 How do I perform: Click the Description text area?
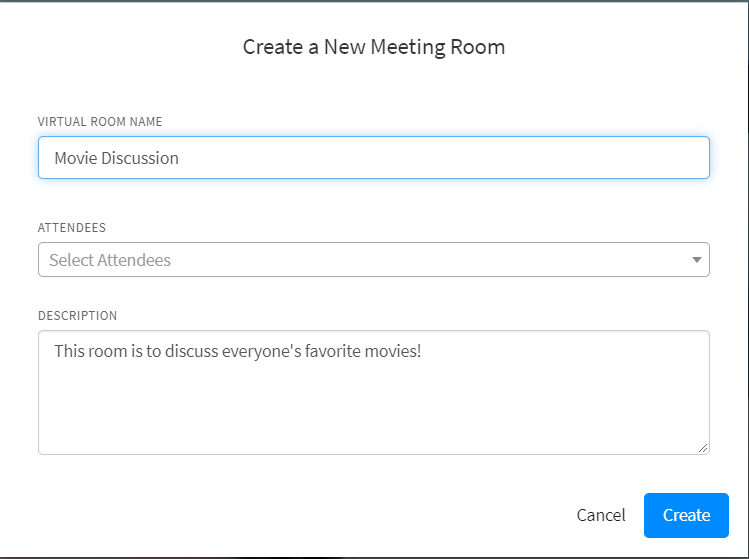pyautogui.click(x=374, y=392)
